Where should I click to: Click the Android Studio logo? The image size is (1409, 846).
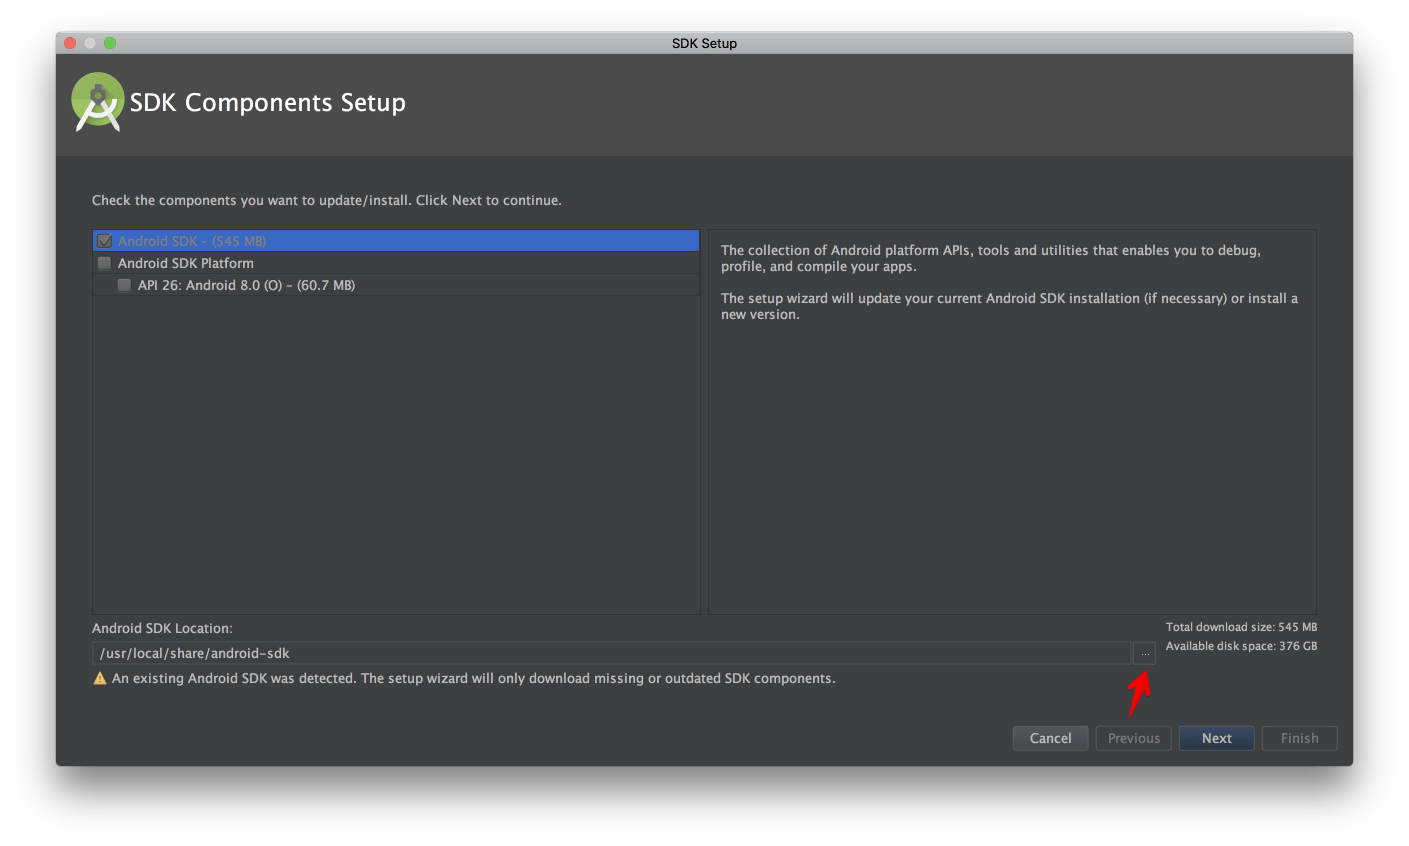97,102
